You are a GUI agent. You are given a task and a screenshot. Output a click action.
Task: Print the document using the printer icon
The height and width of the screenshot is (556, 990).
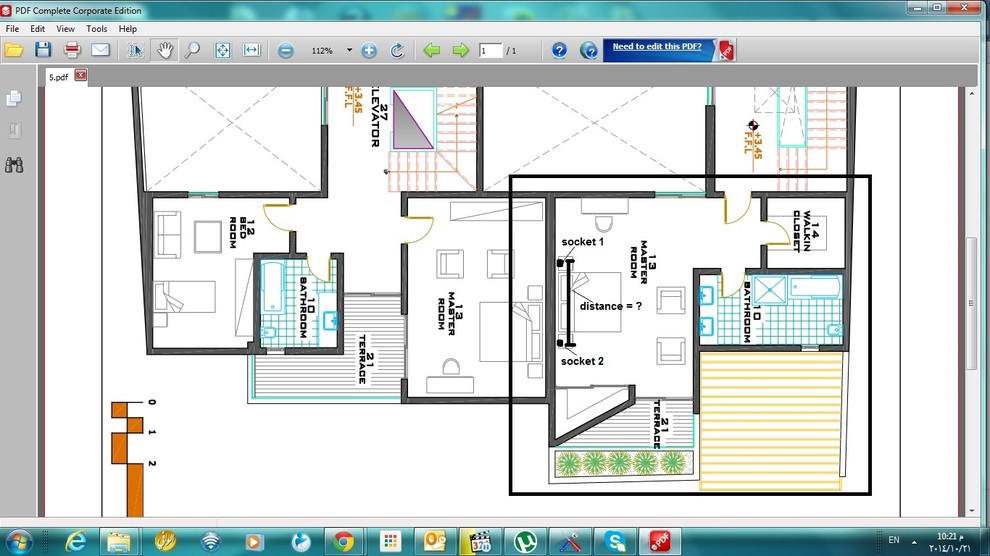click(72, 50)
